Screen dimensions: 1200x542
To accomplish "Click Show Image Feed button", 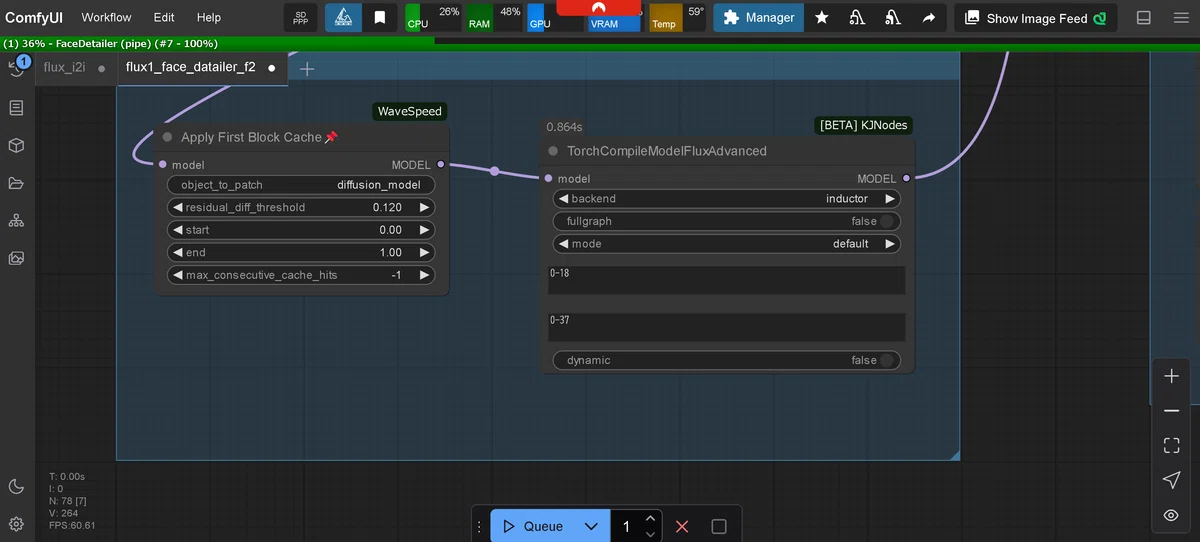I will (x=1036, y=18).
